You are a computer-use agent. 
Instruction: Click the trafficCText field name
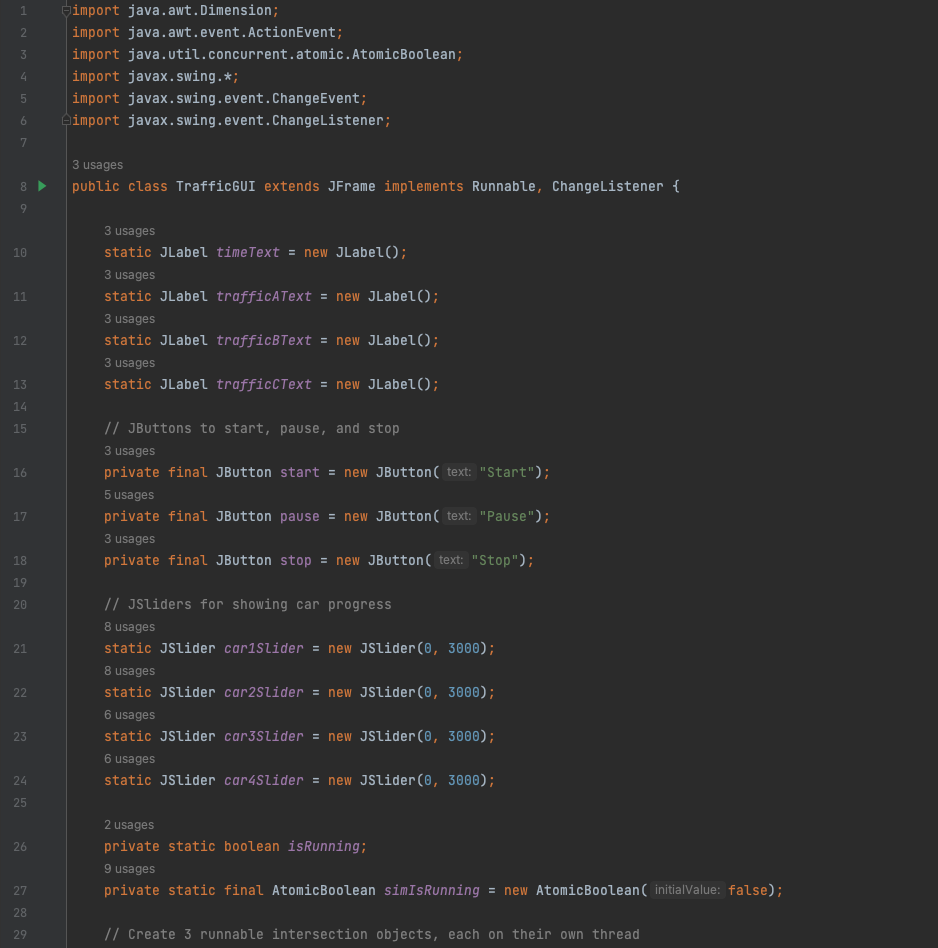[264, 385]
